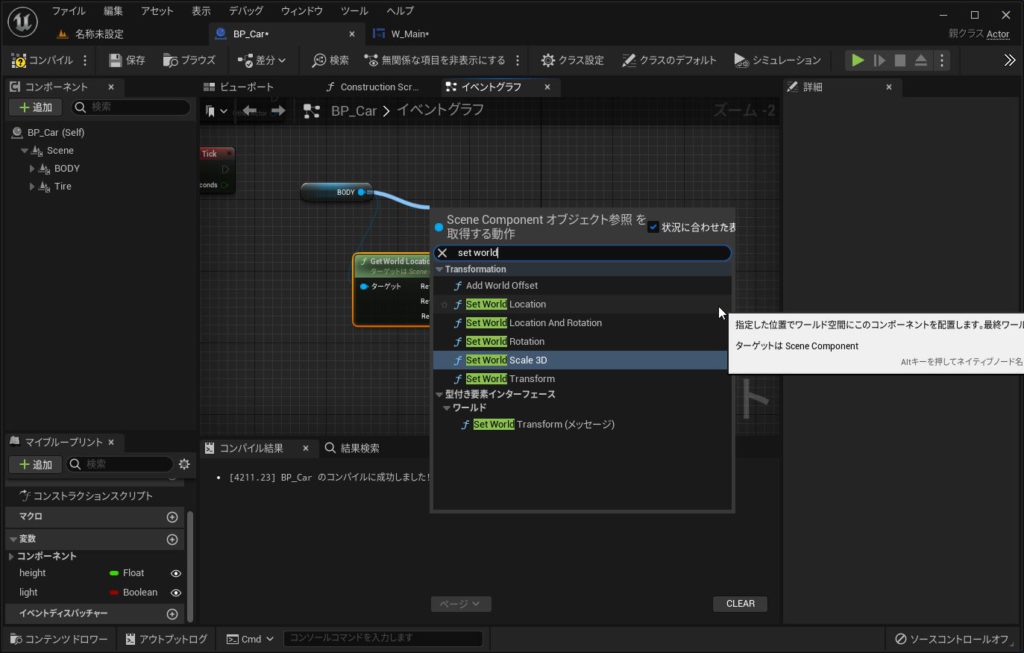Clear search with X icon
The height and width of the screenshot is (653, 1024).
click(x=442, y=253)
